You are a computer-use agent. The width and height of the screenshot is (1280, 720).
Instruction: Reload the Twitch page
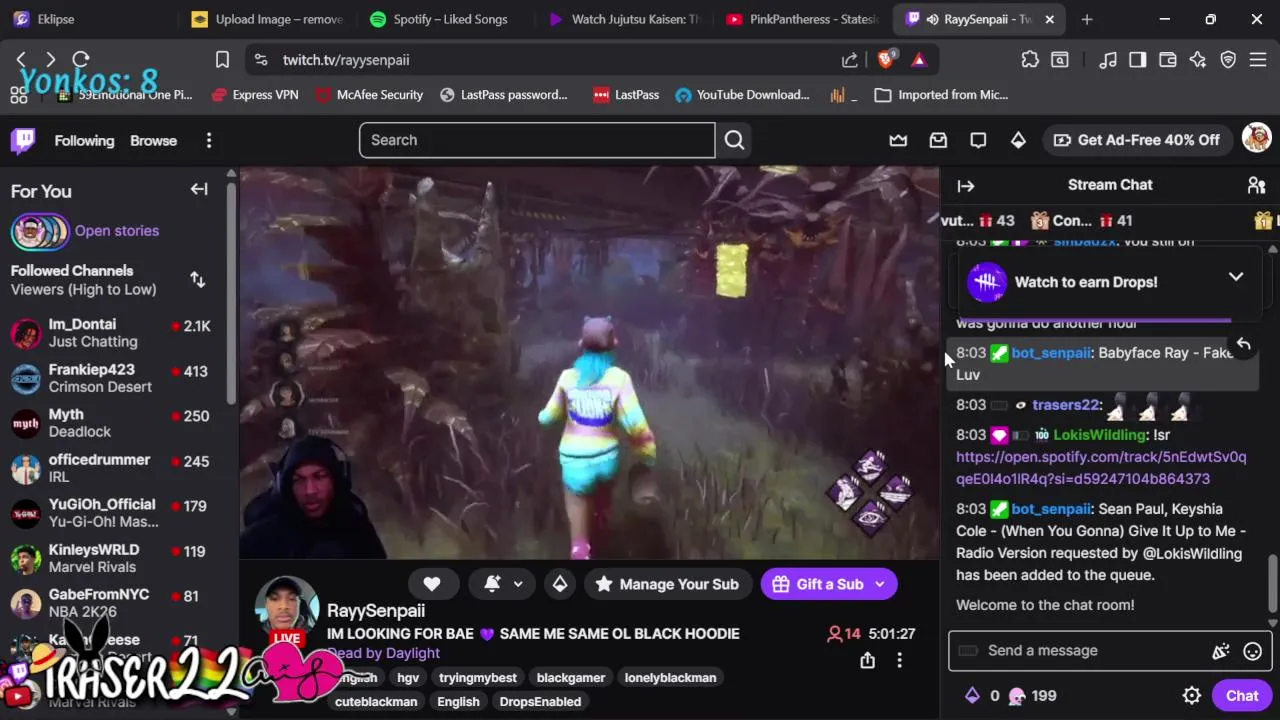click(81, 60)
